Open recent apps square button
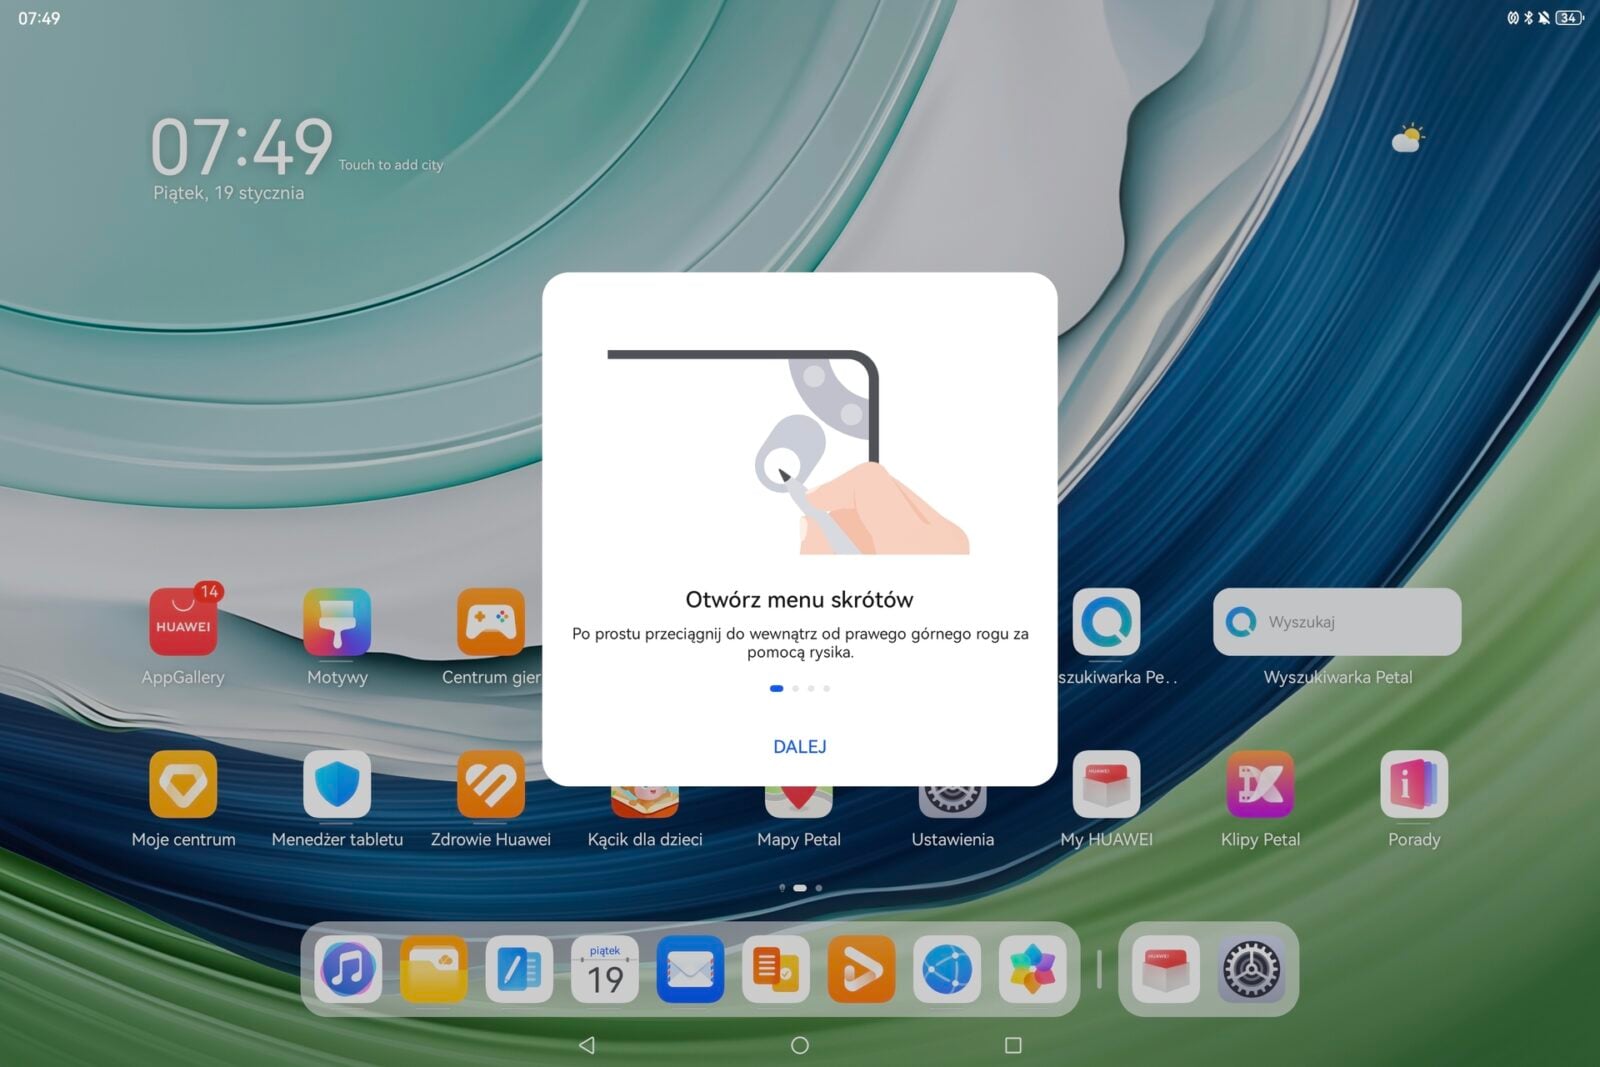Screen dimensions: 1600x1067 coord(1013,1045)
